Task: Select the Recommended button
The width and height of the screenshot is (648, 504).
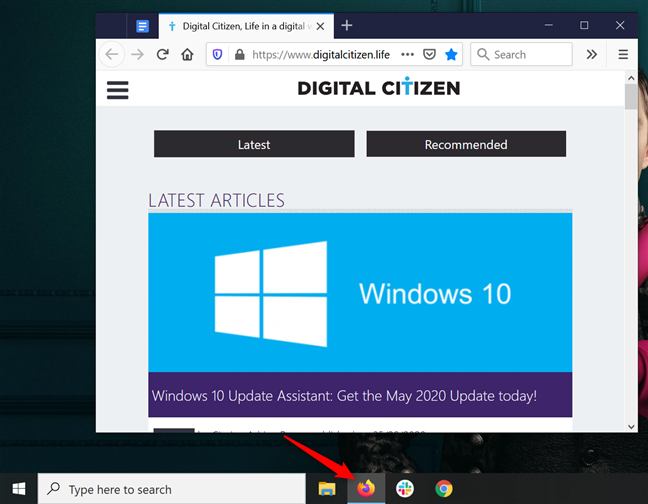Action: point(466,144)
